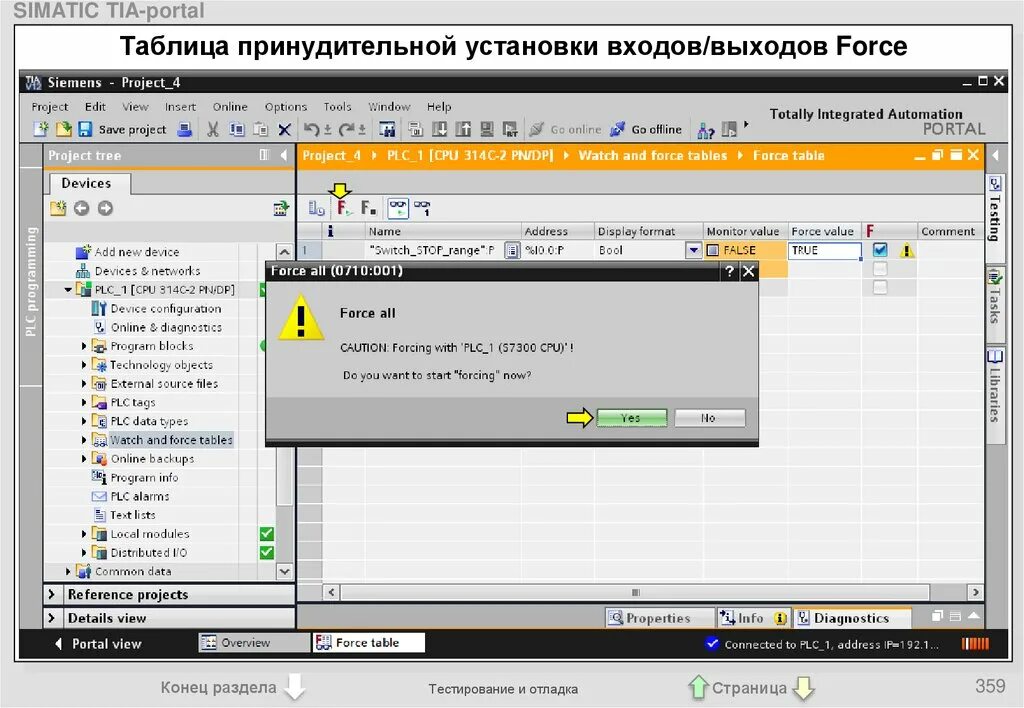Toggle the Local modules green checkmark
The image size is (1024, 708).
tap(266, 534)
